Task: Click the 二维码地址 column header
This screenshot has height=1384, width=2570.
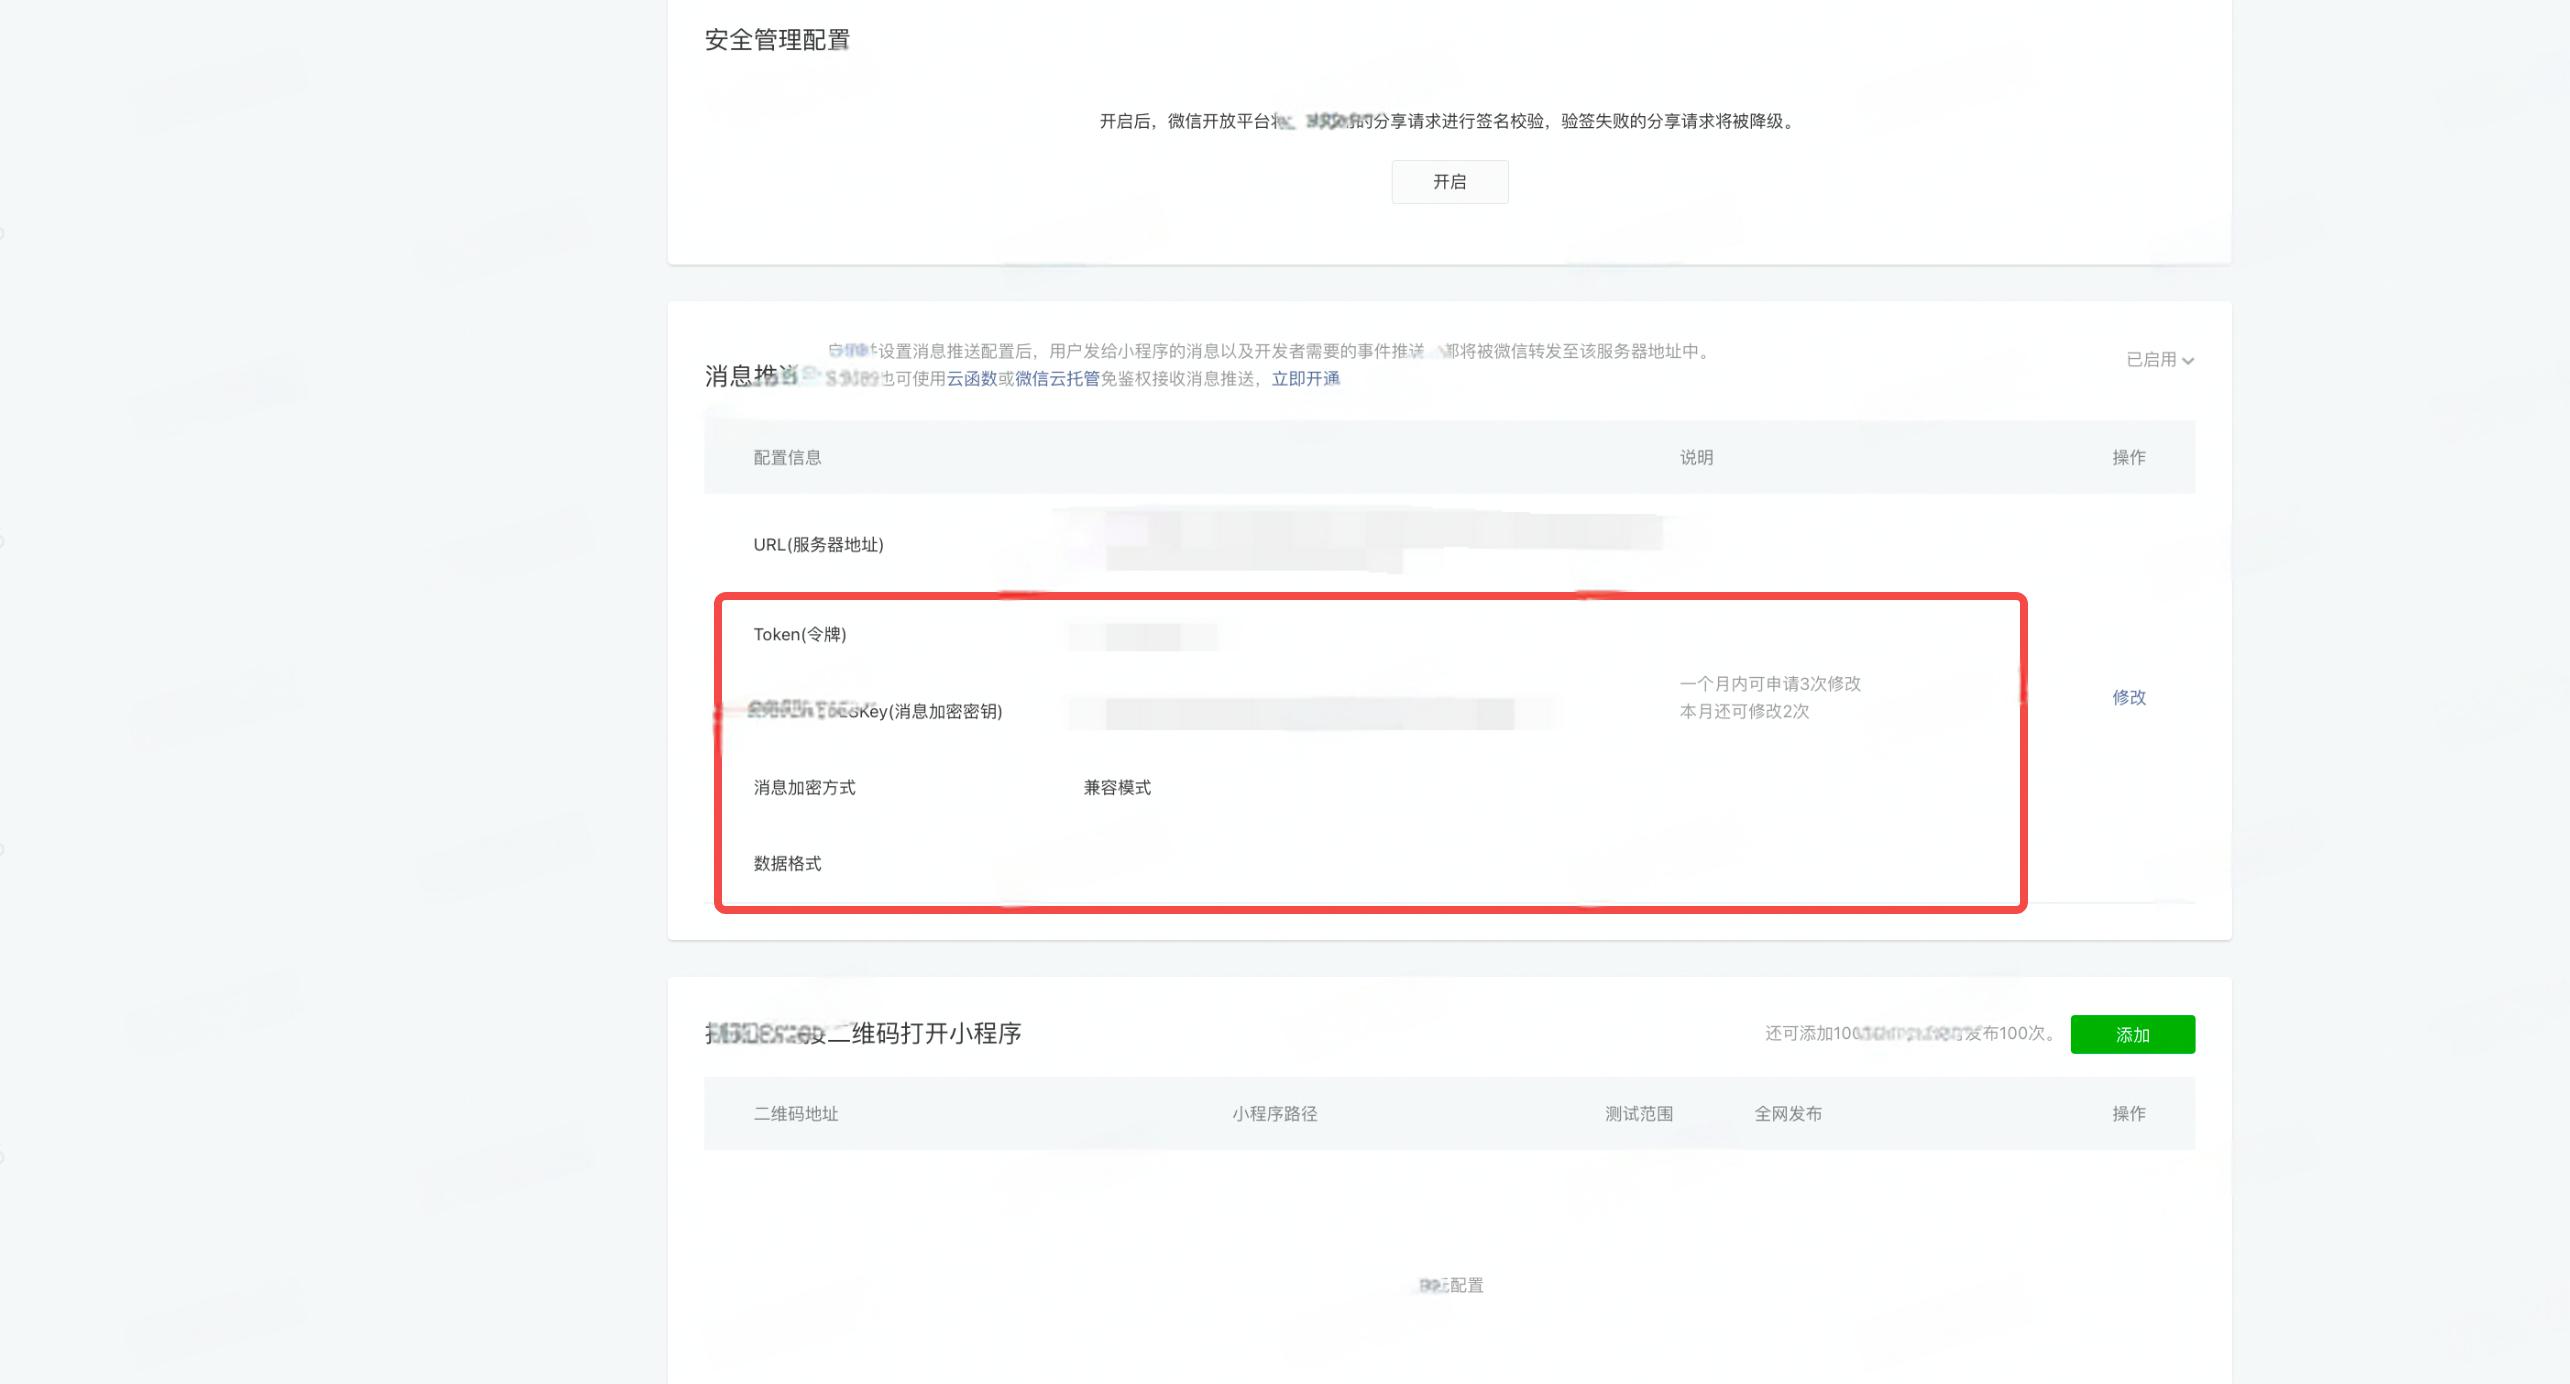Action: click(795, 1114)
